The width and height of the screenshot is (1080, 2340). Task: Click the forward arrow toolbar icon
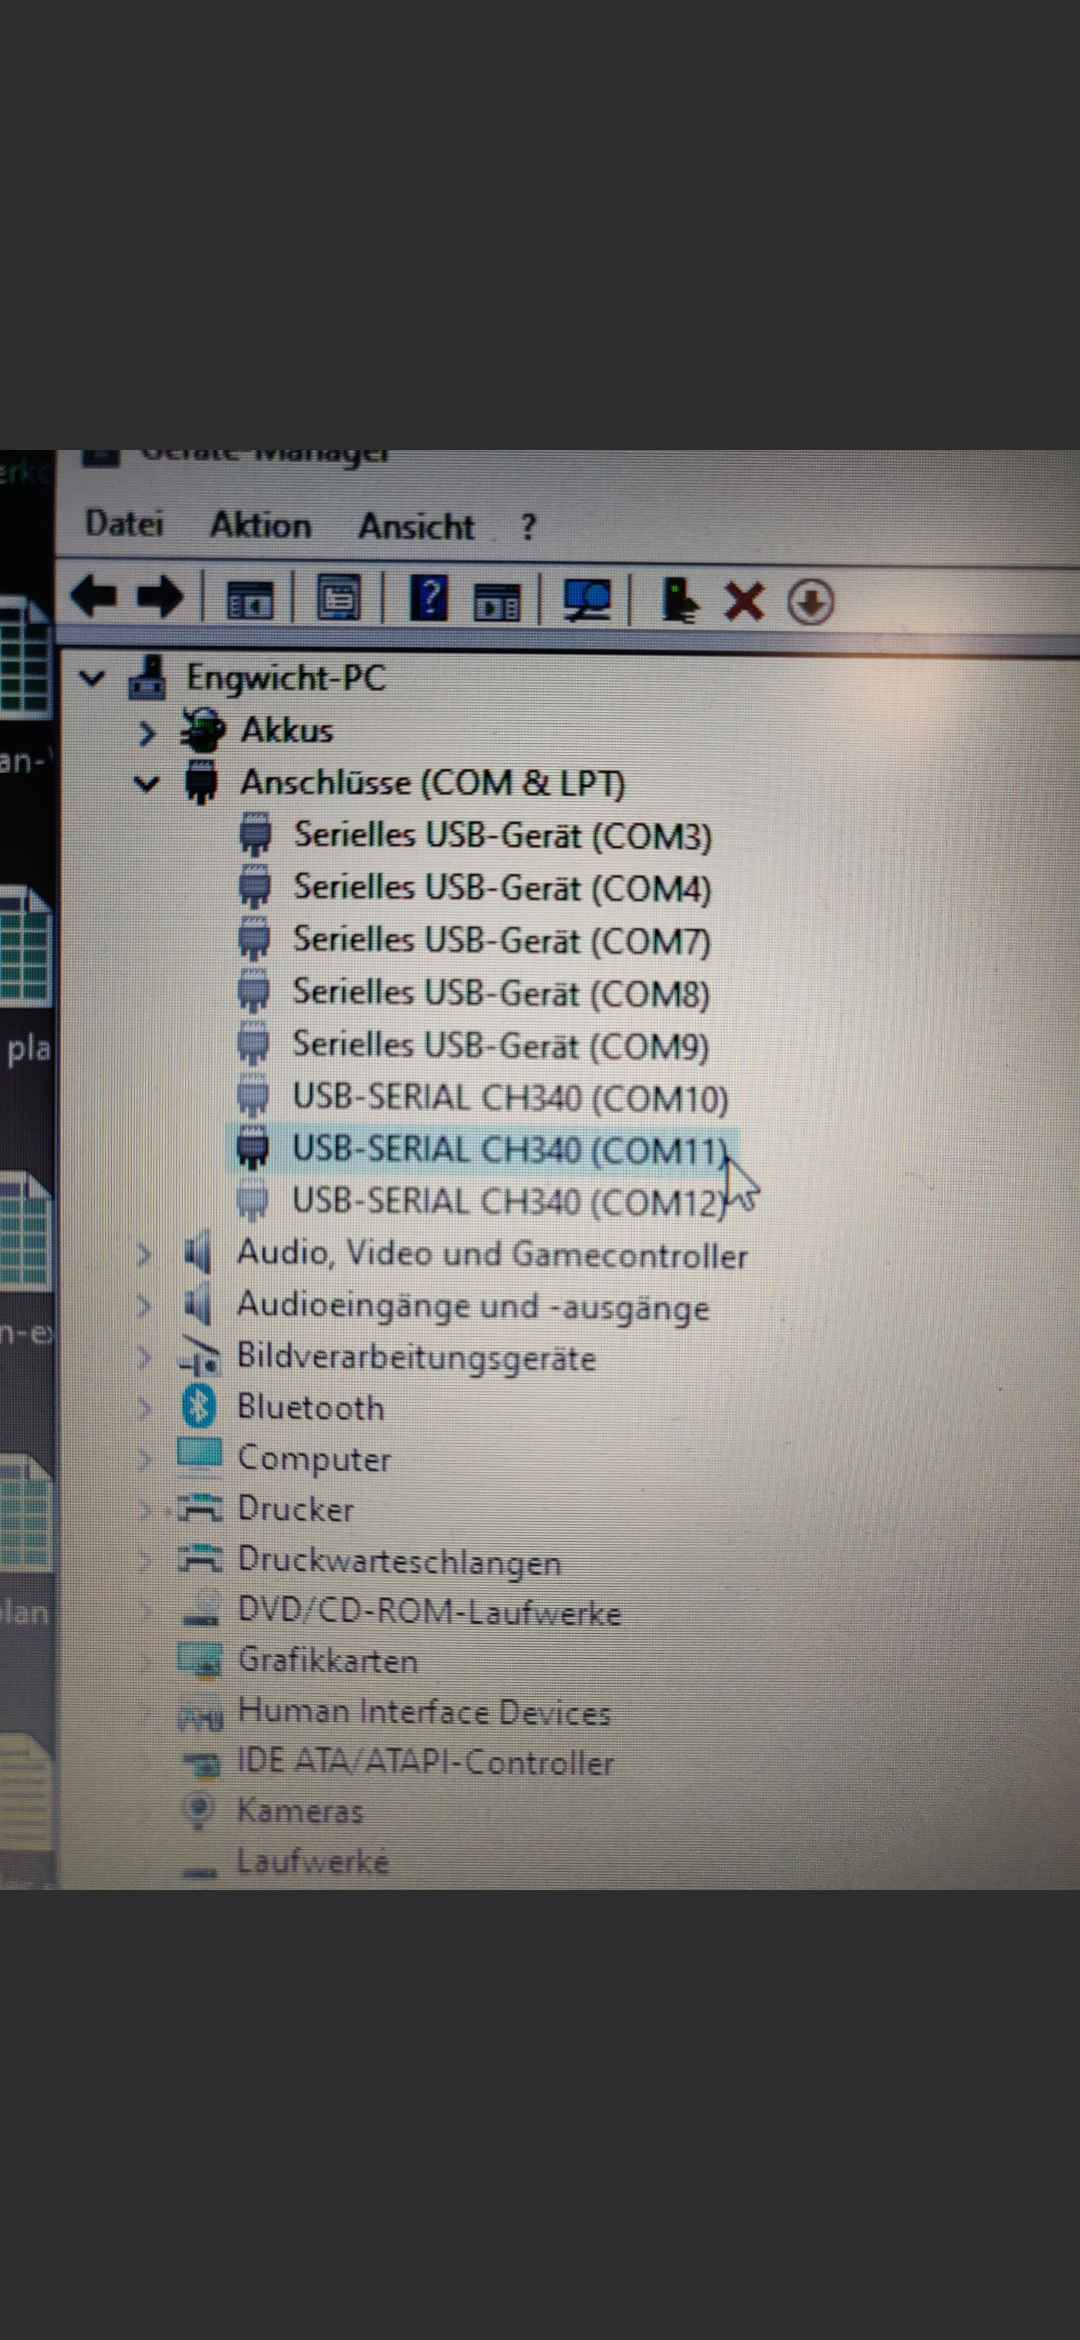point(160,598)
